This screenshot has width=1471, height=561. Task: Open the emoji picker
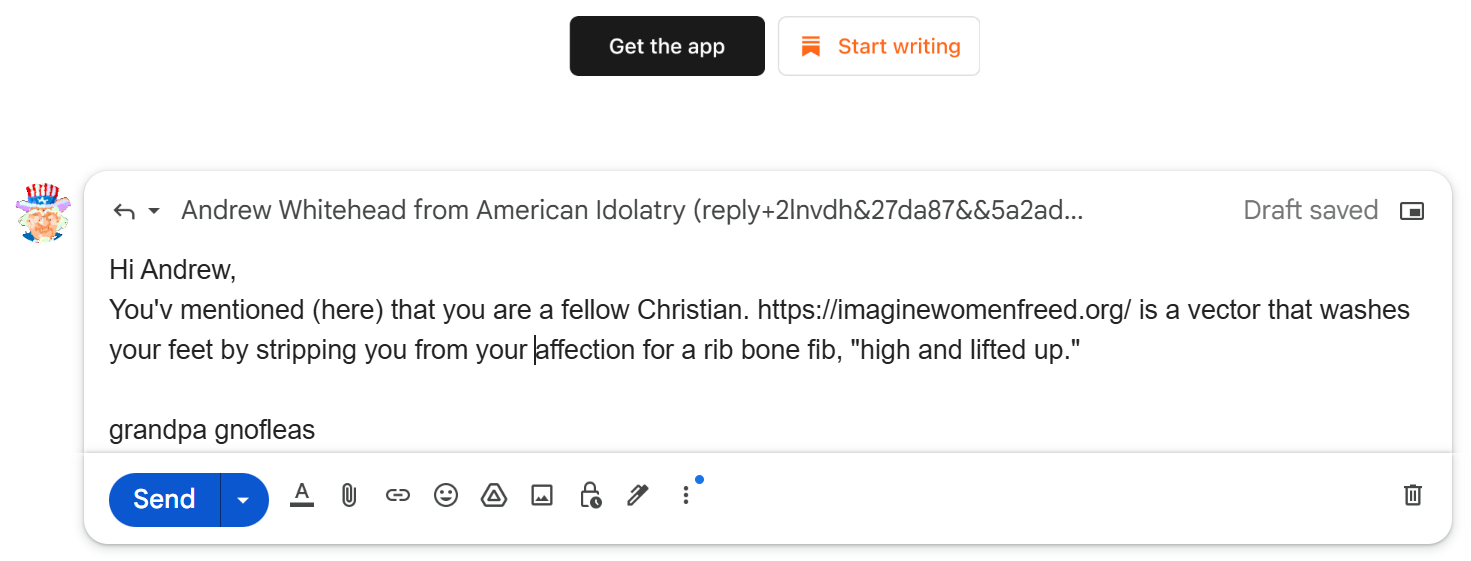click(x=446, y=495)
